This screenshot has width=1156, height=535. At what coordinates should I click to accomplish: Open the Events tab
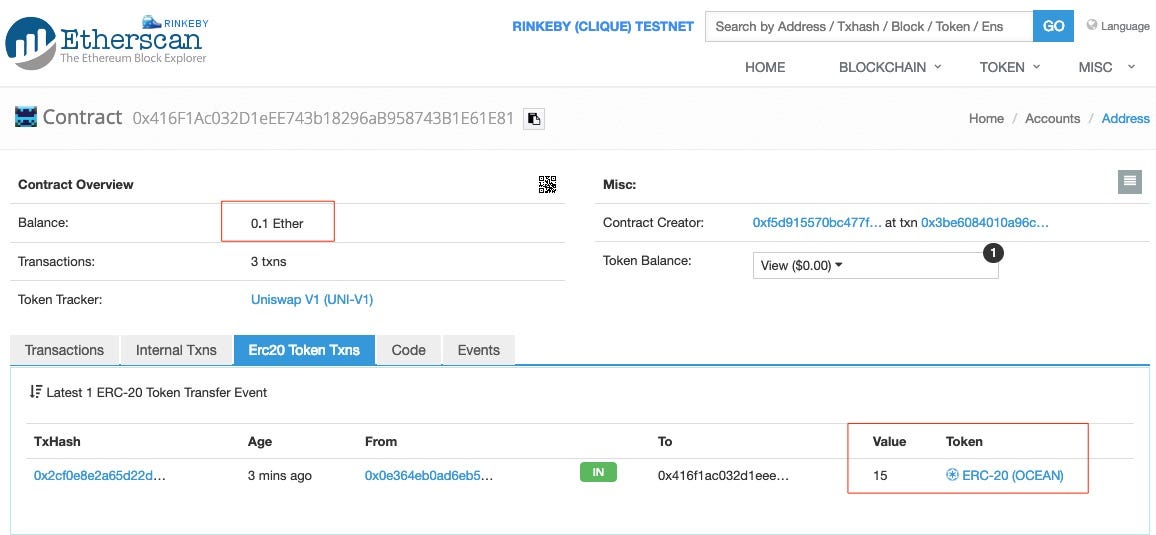coord(478,350)
